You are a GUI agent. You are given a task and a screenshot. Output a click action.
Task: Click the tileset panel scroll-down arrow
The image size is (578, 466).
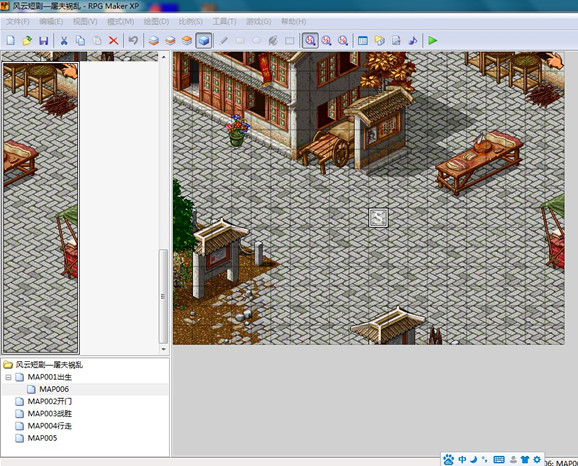pos(164,349)
